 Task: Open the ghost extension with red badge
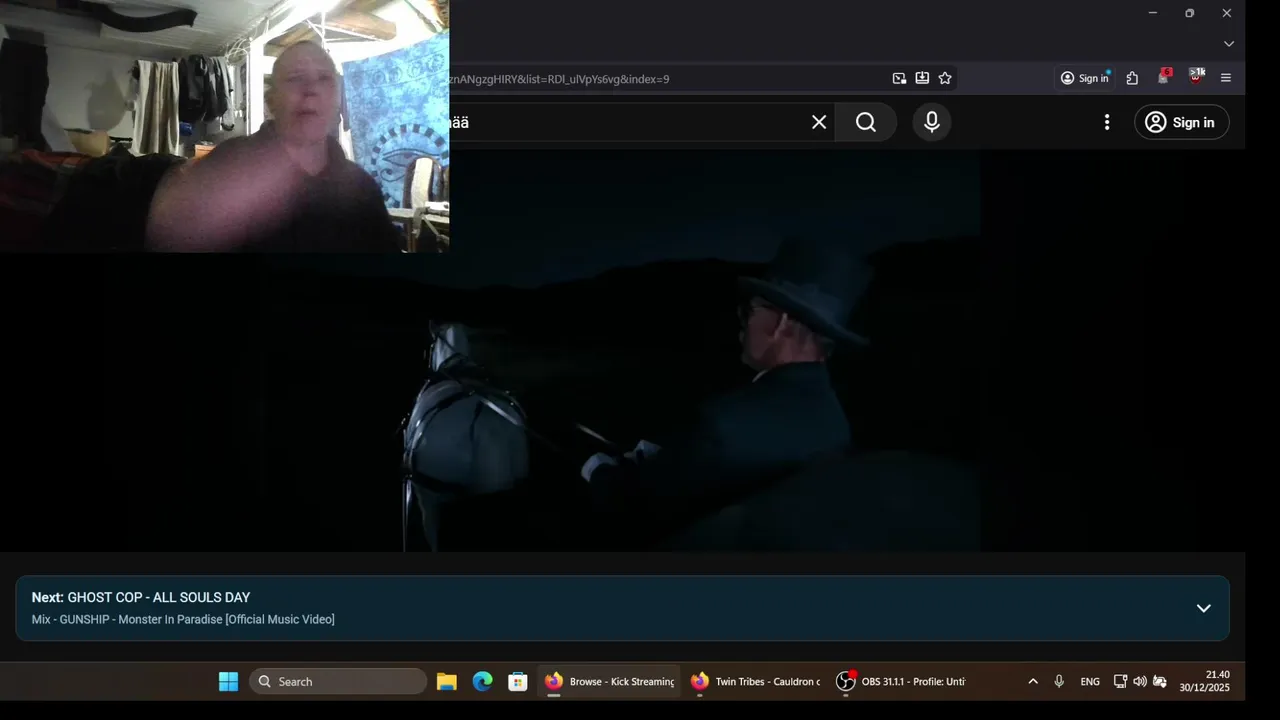[1164, 77]
